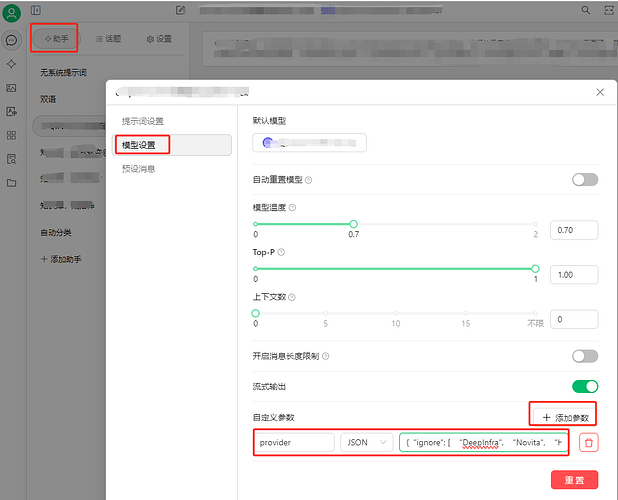Screen dimensions: 618x500
Task: Click the 10 mark on context slider
Action: pyautogui.click(x=396, y=323)
